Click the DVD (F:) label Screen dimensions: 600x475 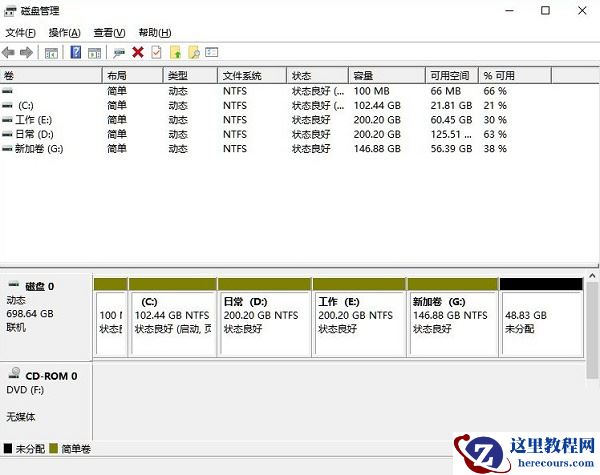pyautogui.click(x=25, y=390)
